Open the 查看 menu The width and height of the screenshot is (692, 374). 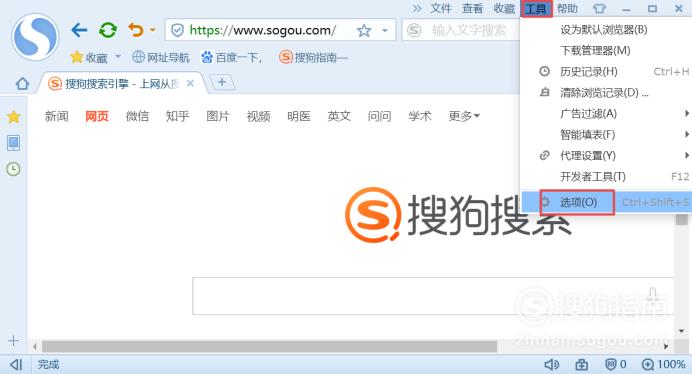(472, 8)
